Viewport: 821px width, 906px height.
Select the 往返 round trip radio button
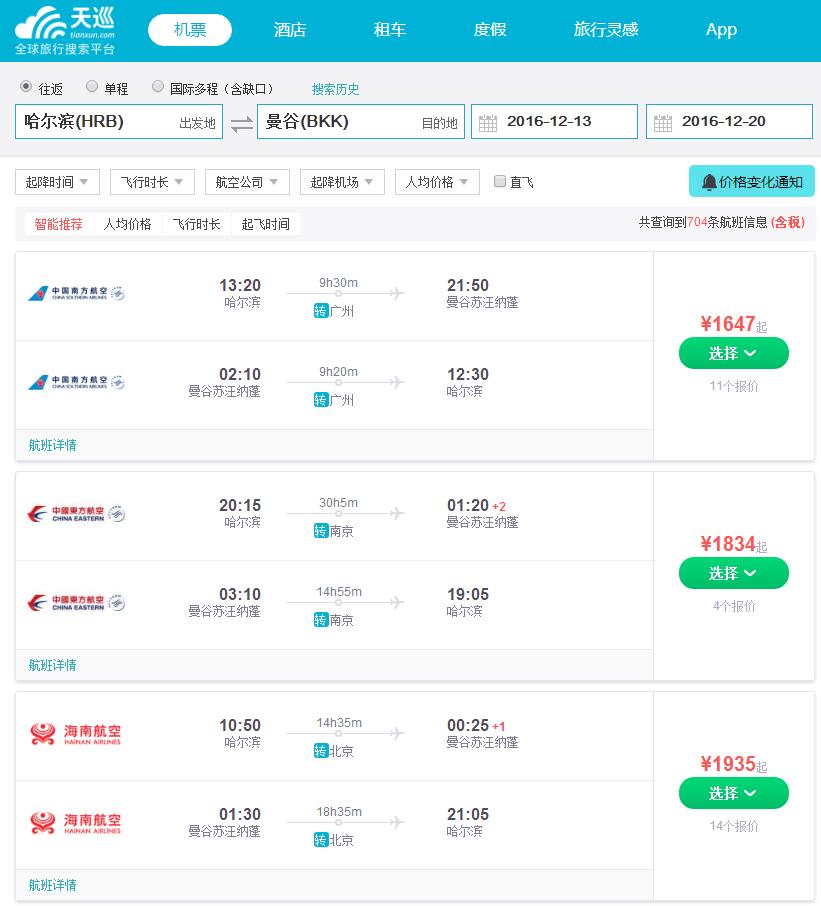pyautogui.click(x=25, y=86)
